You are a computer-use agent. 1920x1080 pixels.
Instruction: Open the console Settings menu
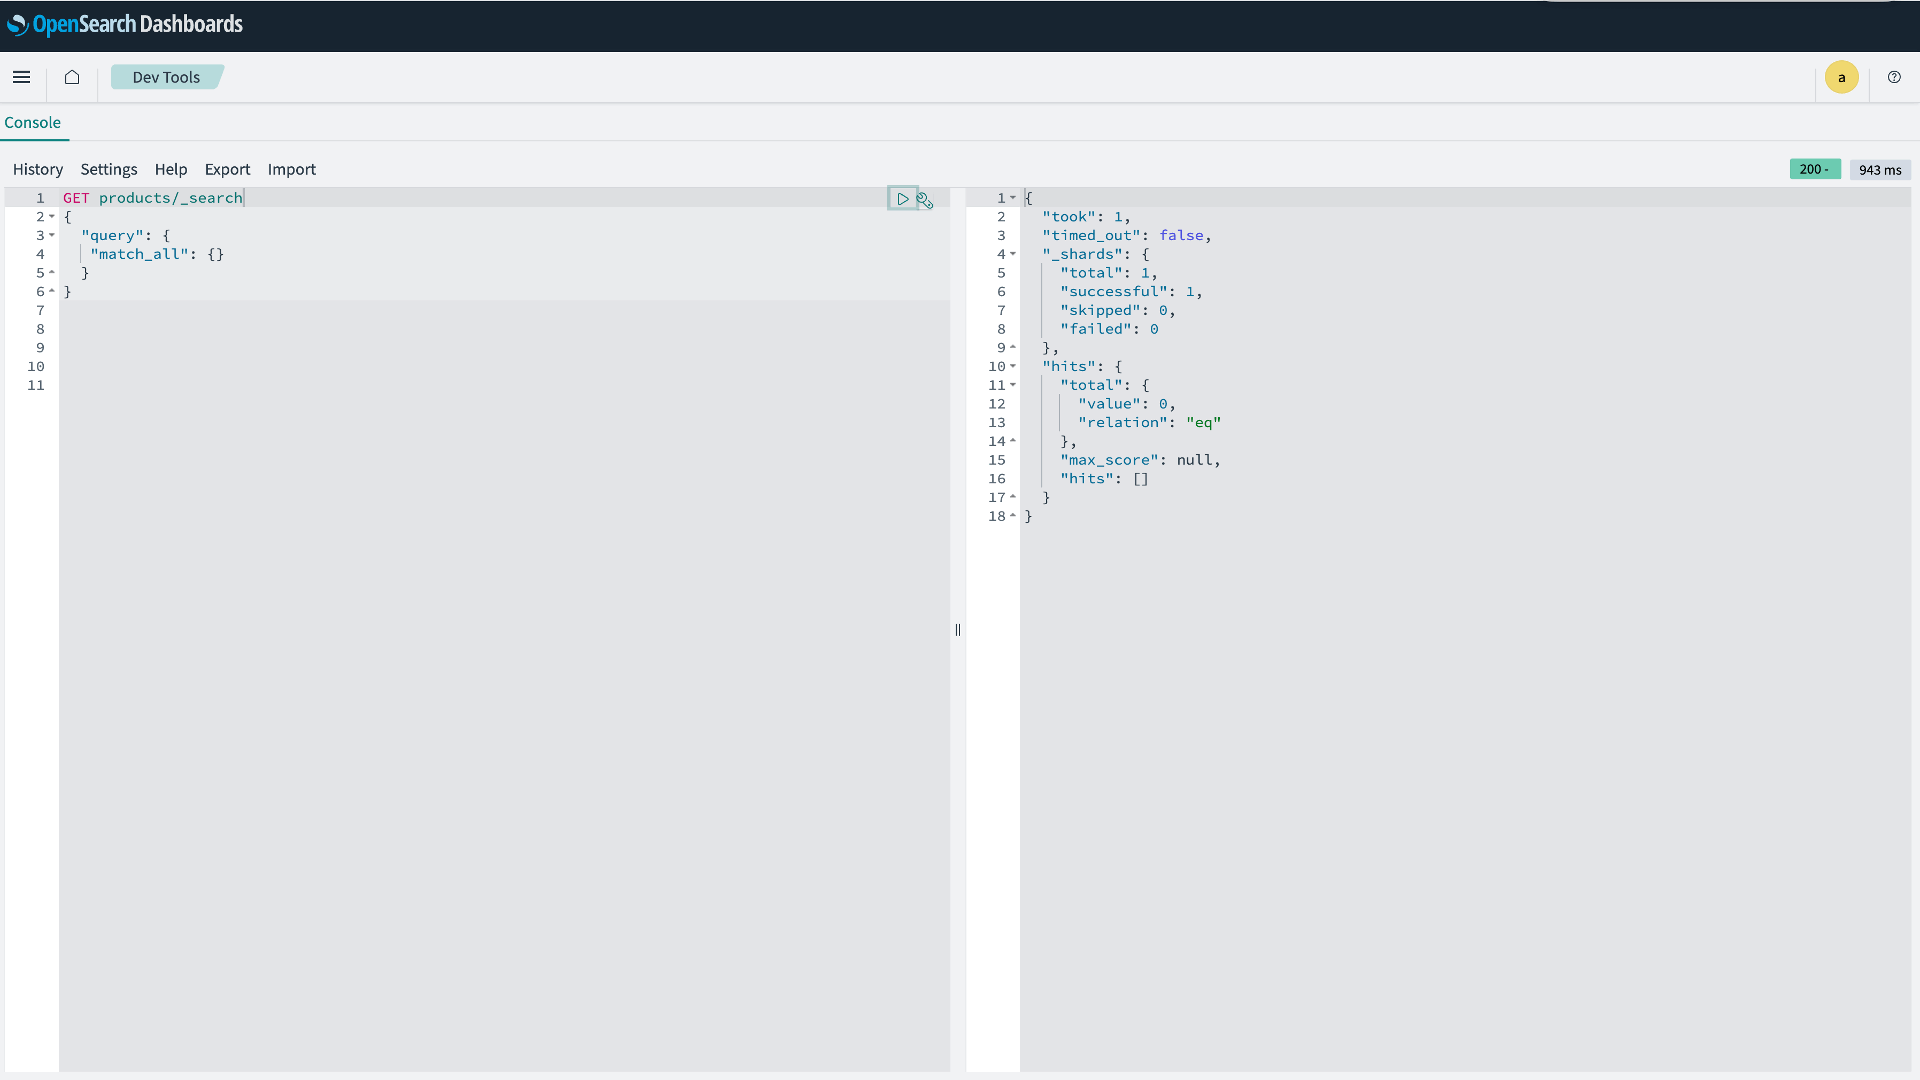(x=109, y=169)
